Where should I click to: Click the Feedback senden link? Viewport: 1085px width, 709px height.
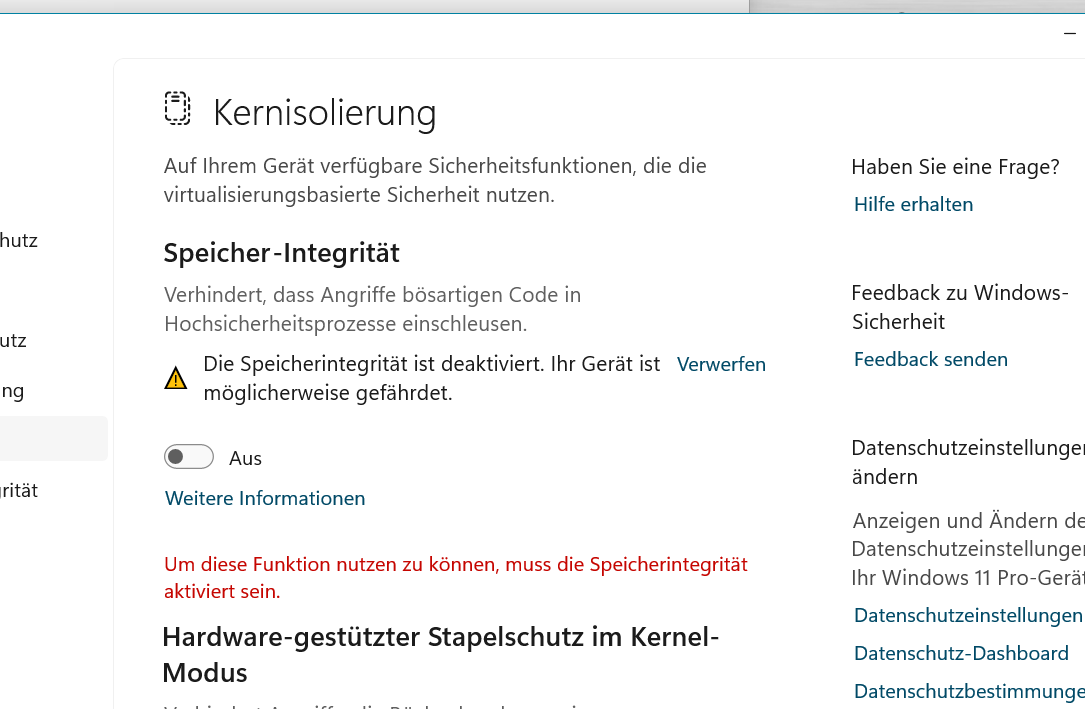pyautogui.click(x=930, y=359)
